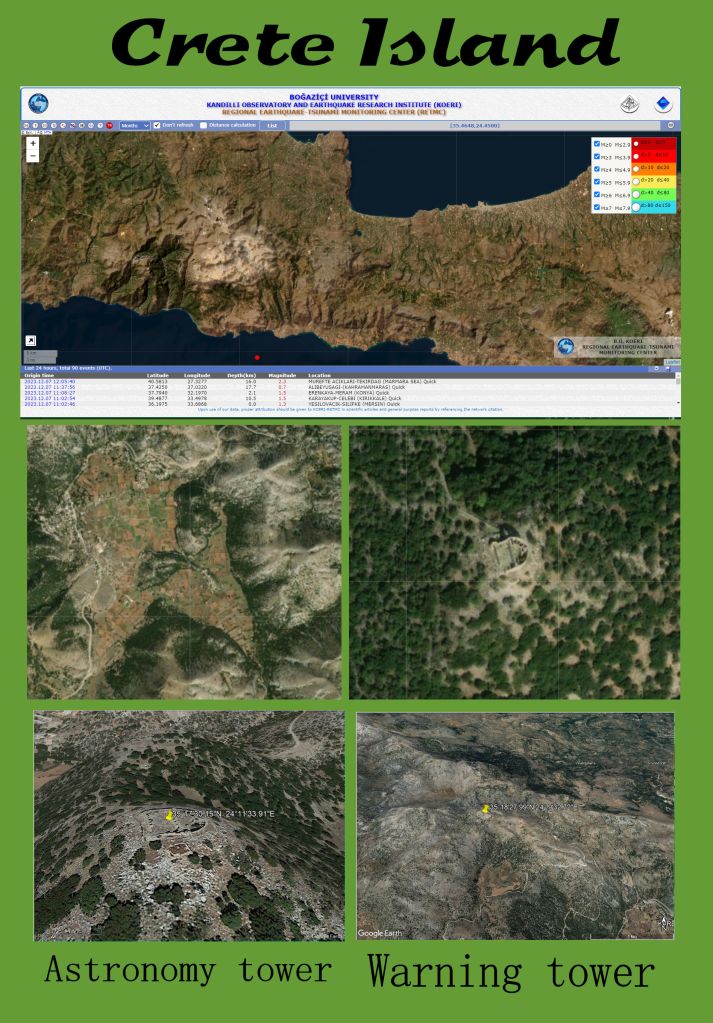Image resolution: width=713 pixels, height=1023 pixels.
Task: Click the map zoom in plus button
Action: point(33,143)
